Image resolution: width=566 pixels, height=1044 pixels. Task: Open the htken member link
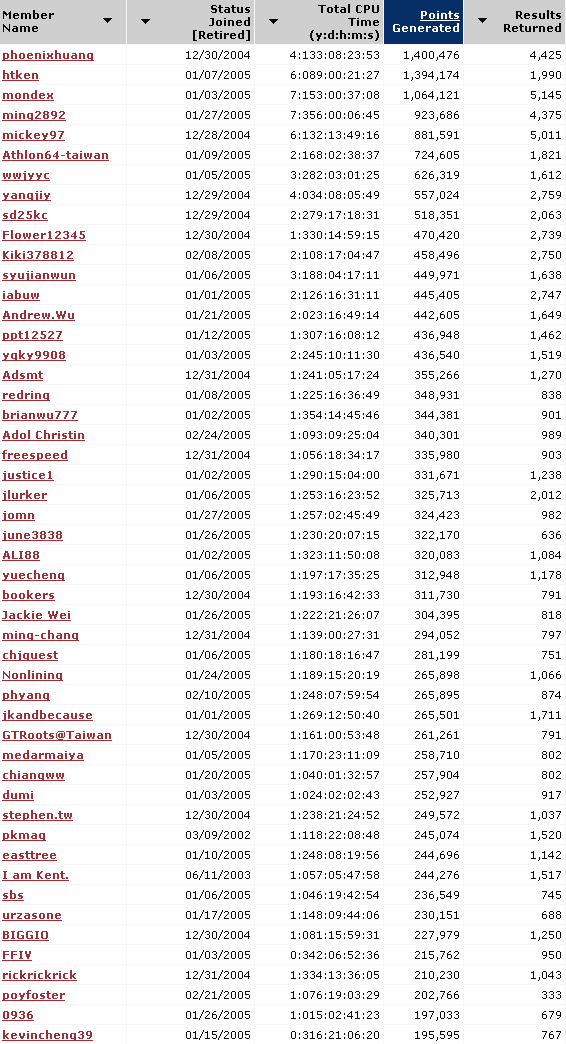click(21, 75)
